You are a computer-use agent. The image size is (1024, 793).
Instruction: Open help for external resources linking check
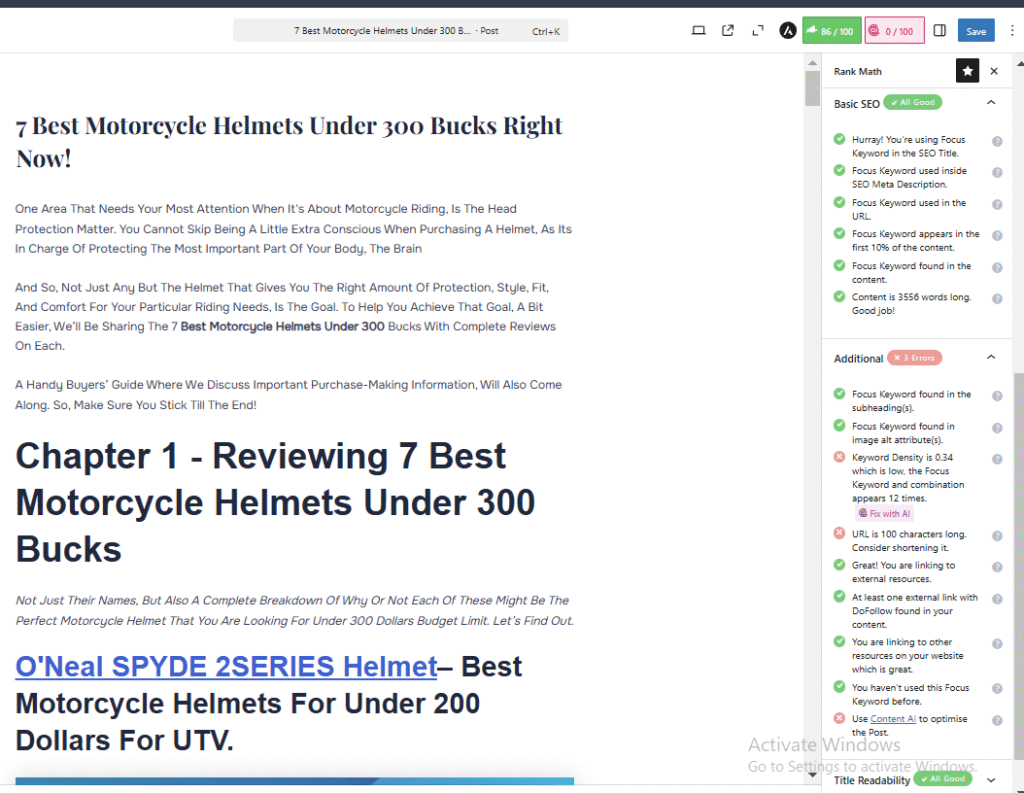pos(997,567)
